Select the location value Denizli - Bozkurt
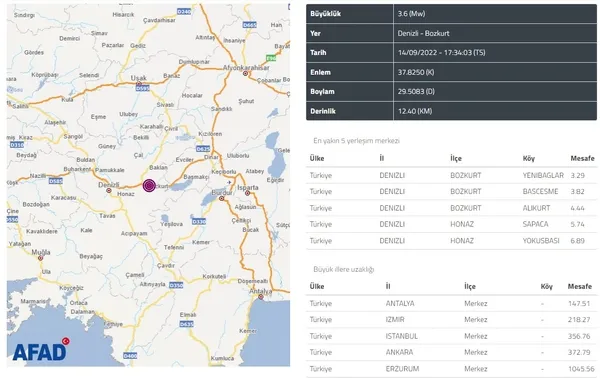This screenshot has height=378, width=600. [423, 33]
